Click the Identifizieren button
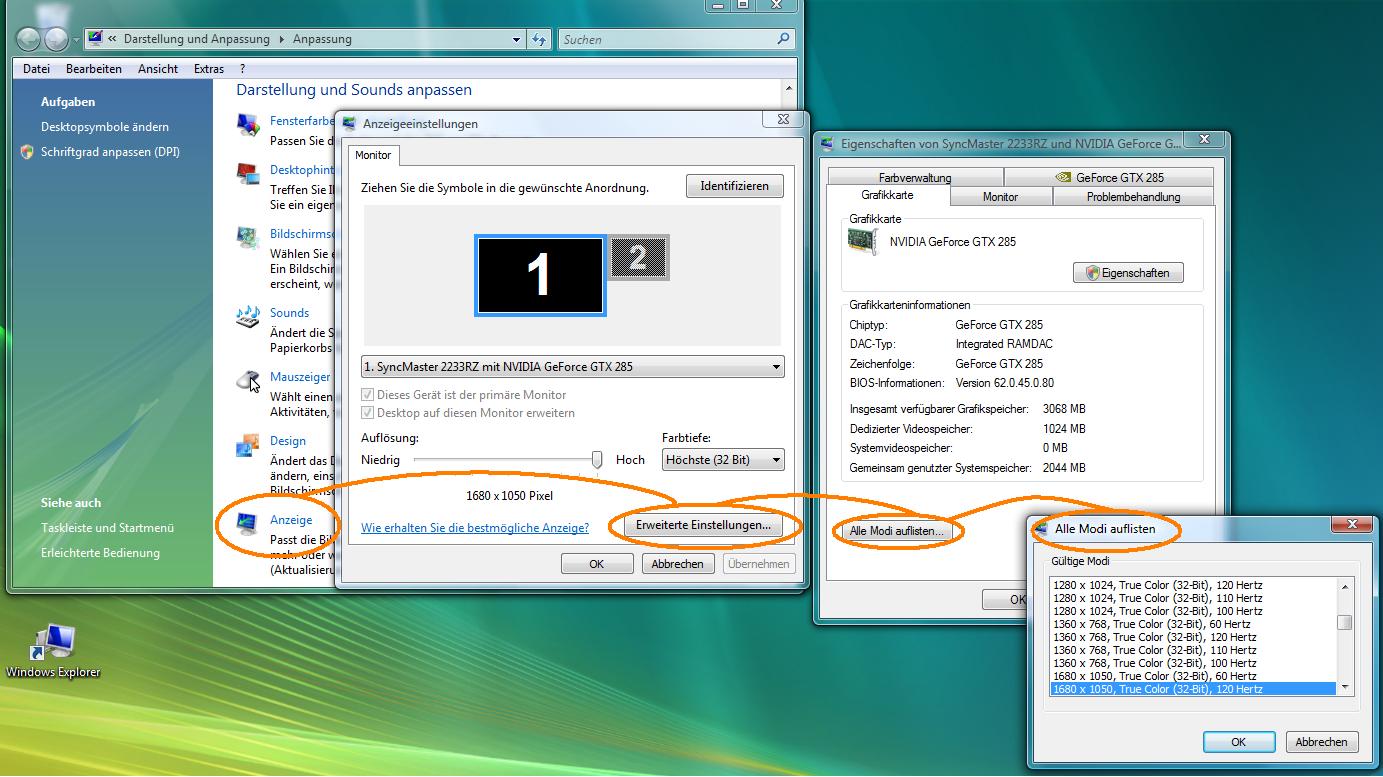The height and width of the screenshot is (777, 1383). (x=735, y=186)
